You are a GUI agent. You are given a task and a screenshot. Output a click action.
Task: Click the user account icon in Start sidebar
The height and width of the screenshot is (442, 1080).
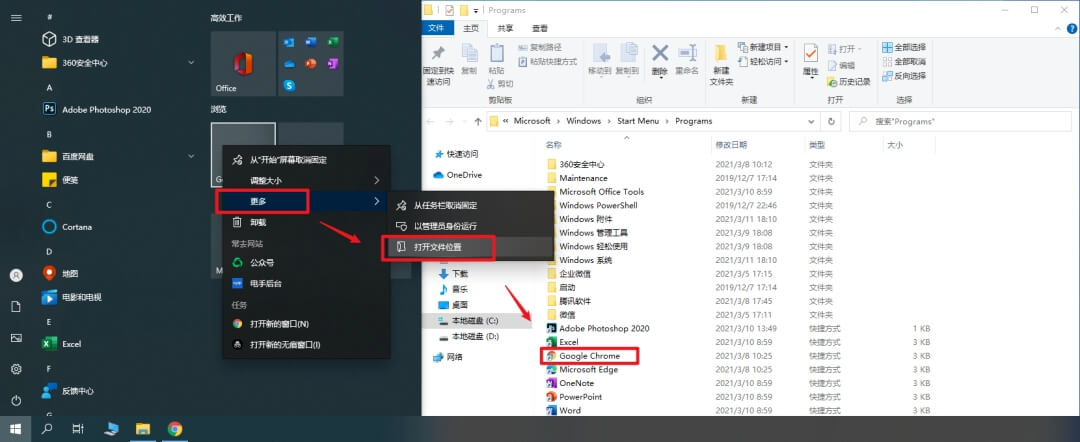click(16, 275)
